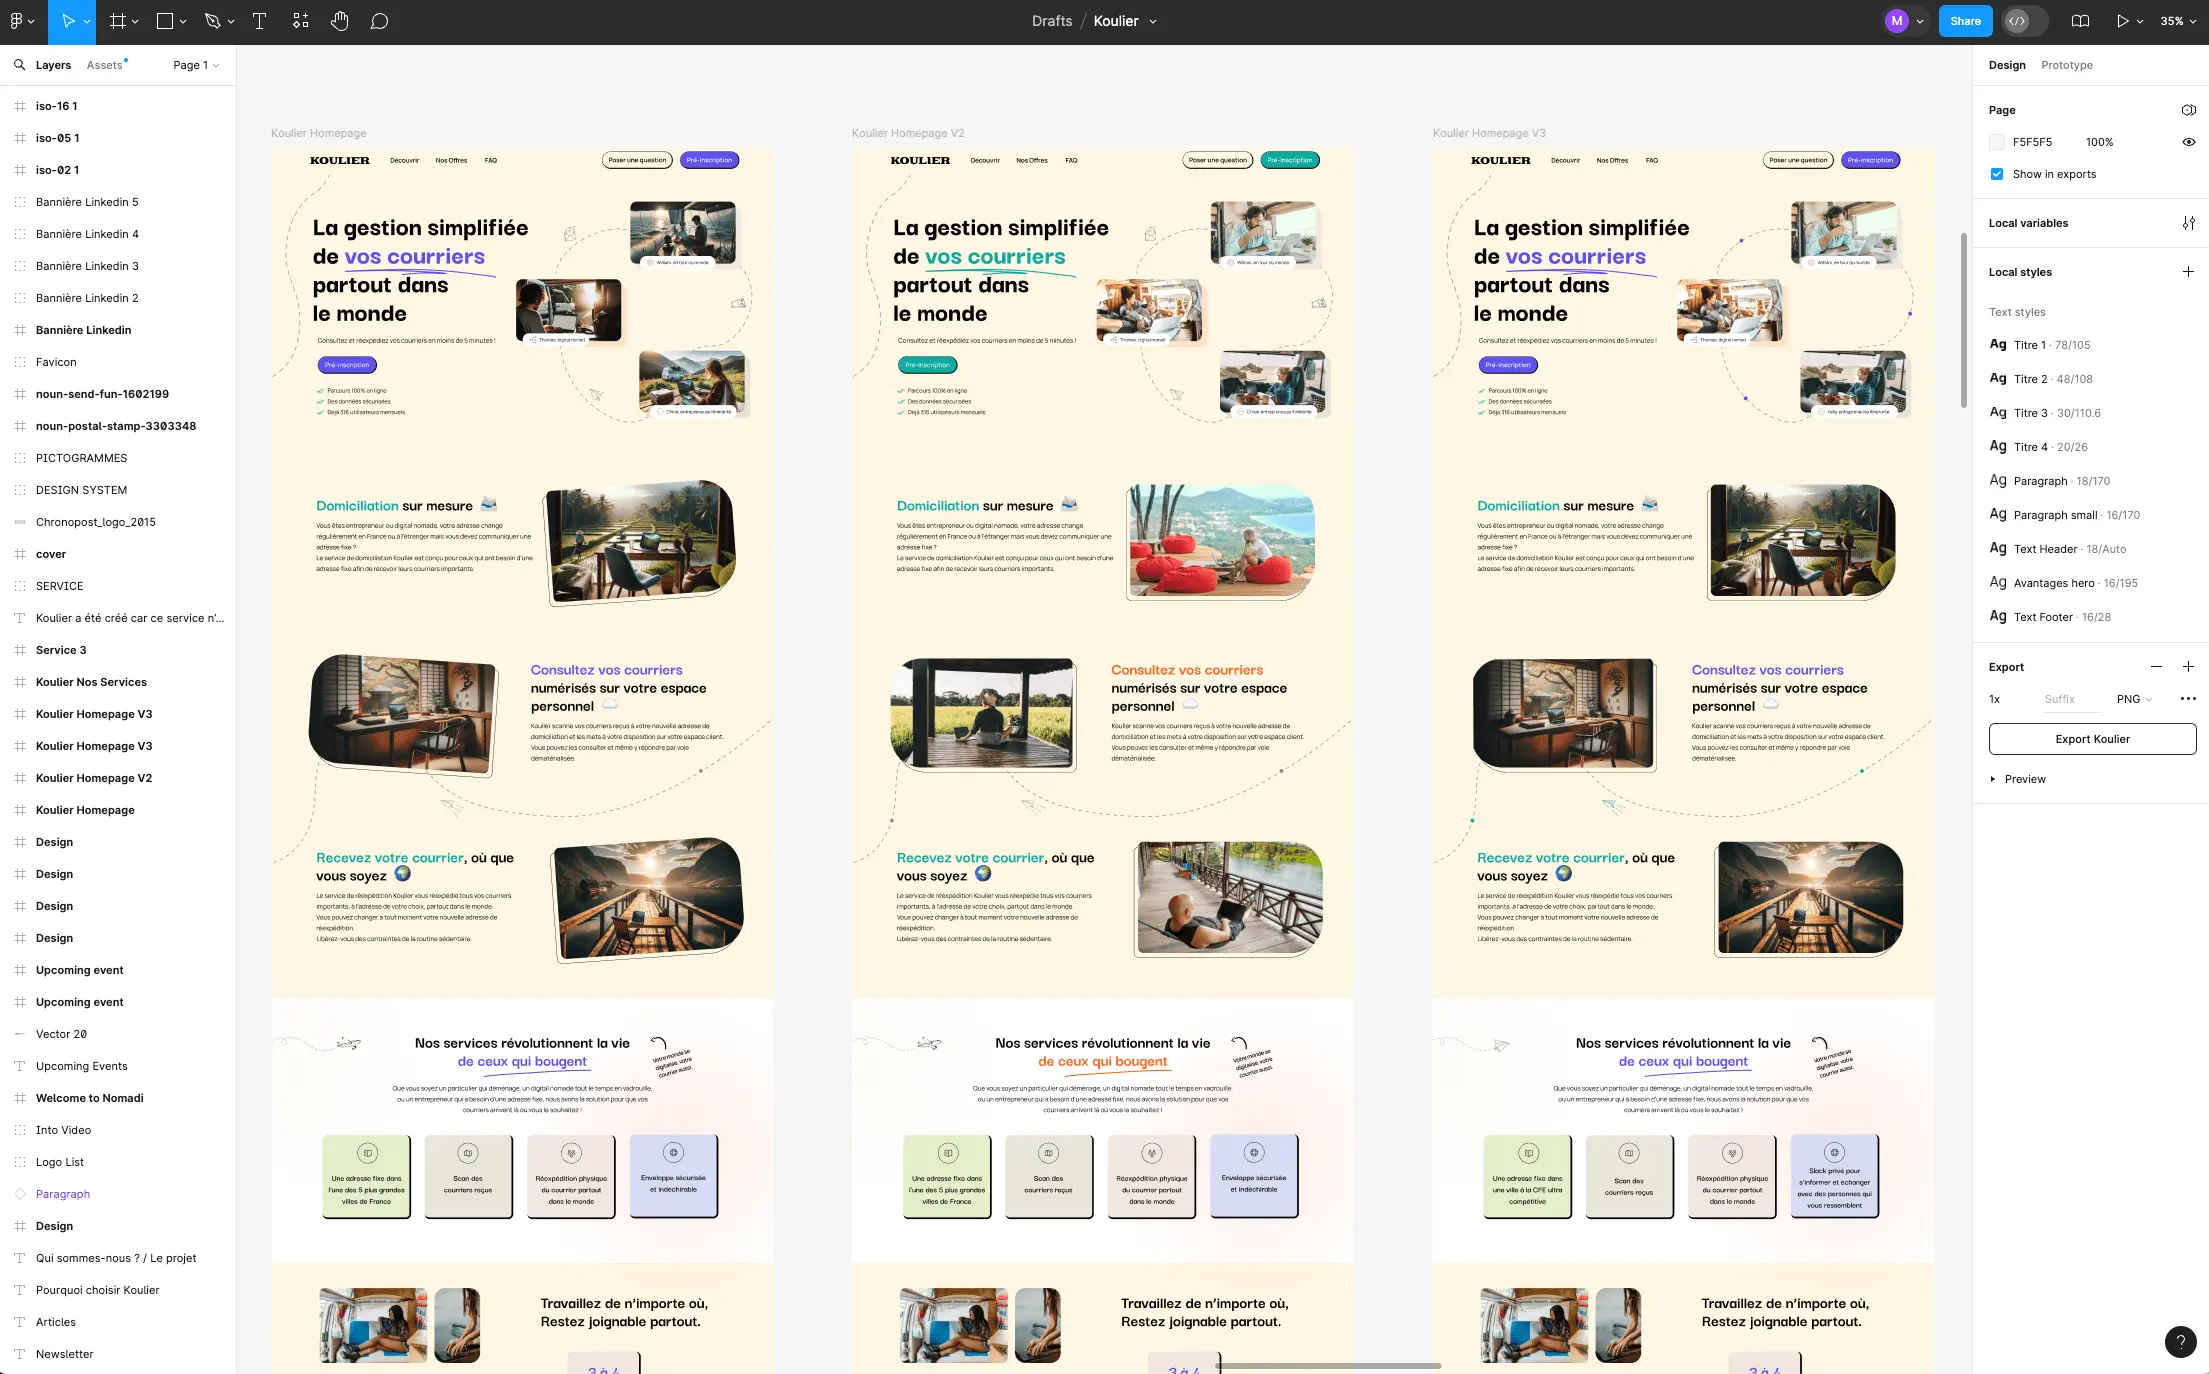Click the canvas vertical scrollbar
This screenshot has height=1374, width=2209.
click(1964, 320)
